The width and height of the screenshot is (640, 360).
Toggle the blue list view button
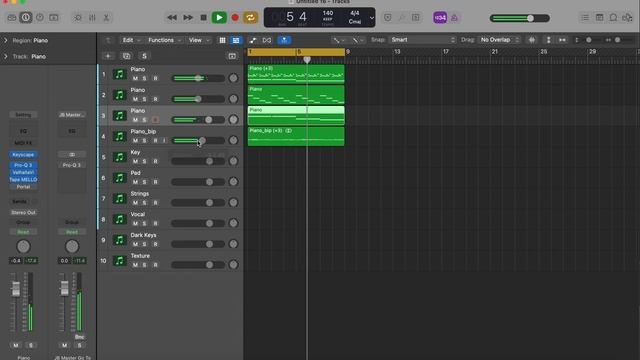(236, 40)
